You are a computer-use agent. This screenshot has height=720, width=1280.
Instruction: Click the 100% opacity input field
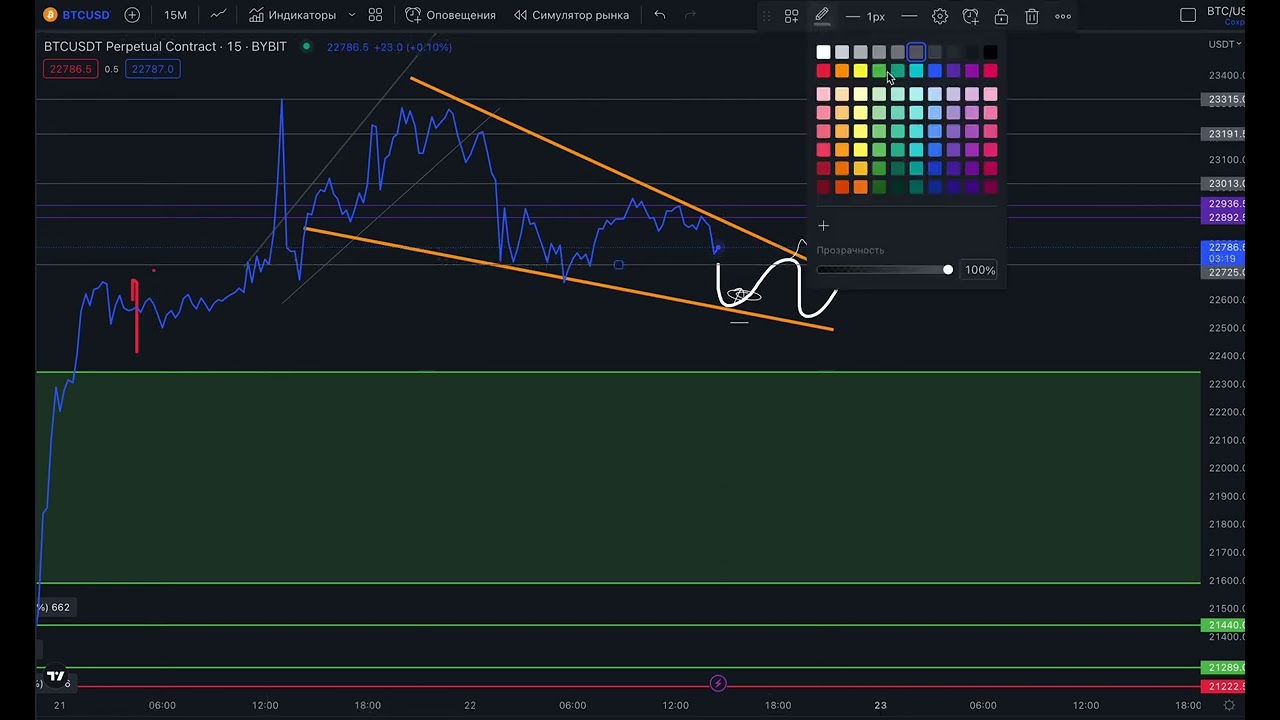click(x=980, y=270)
